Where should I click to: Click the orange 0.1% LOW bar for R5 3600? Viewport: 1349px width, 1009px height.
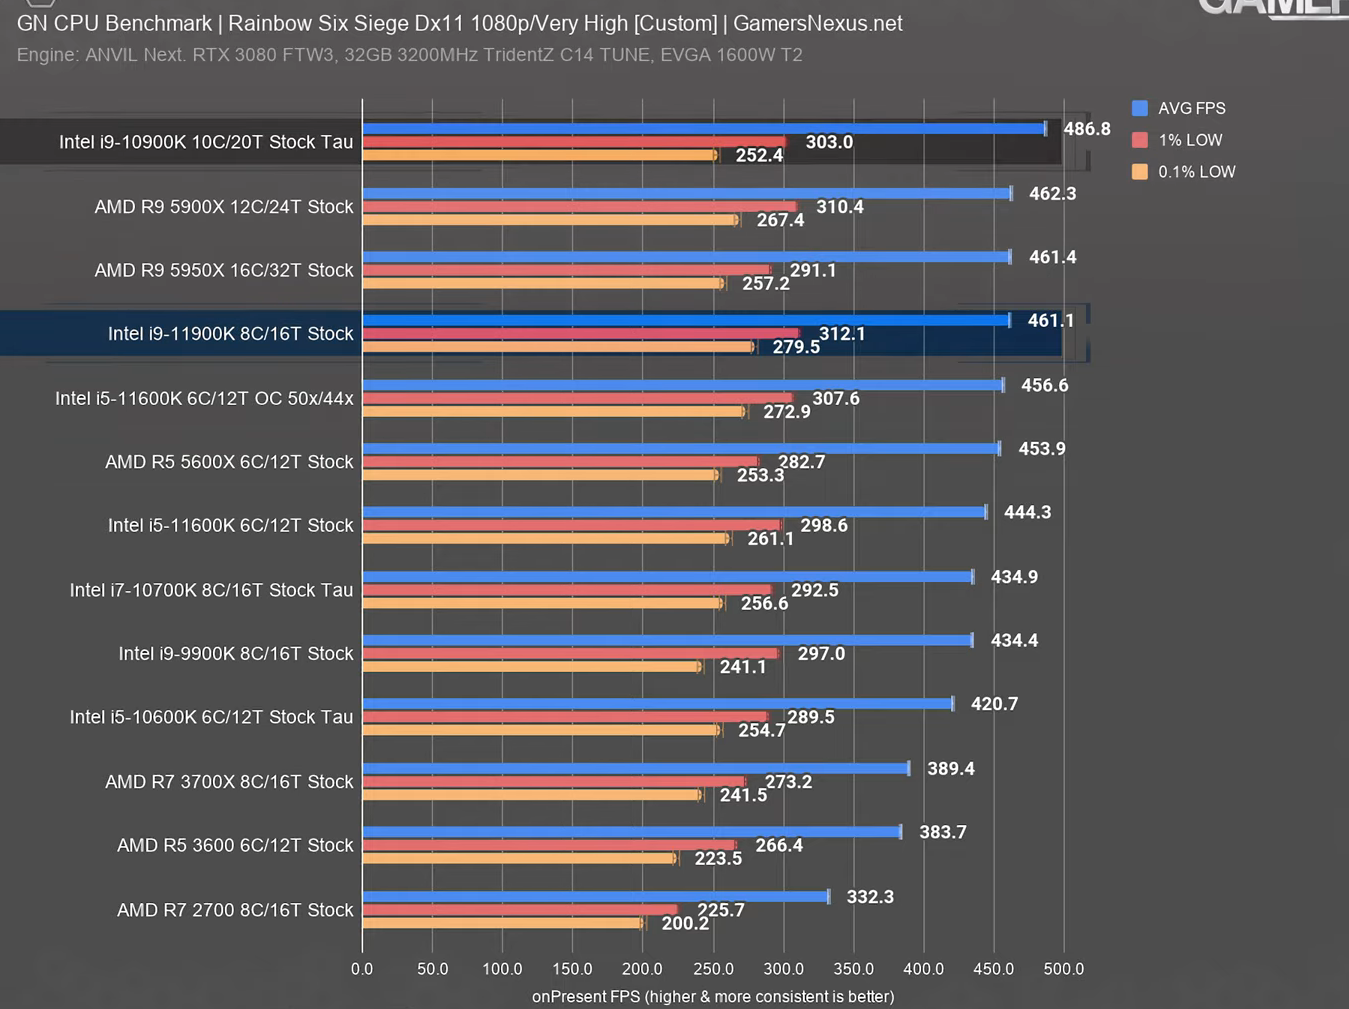click(519, 858)
